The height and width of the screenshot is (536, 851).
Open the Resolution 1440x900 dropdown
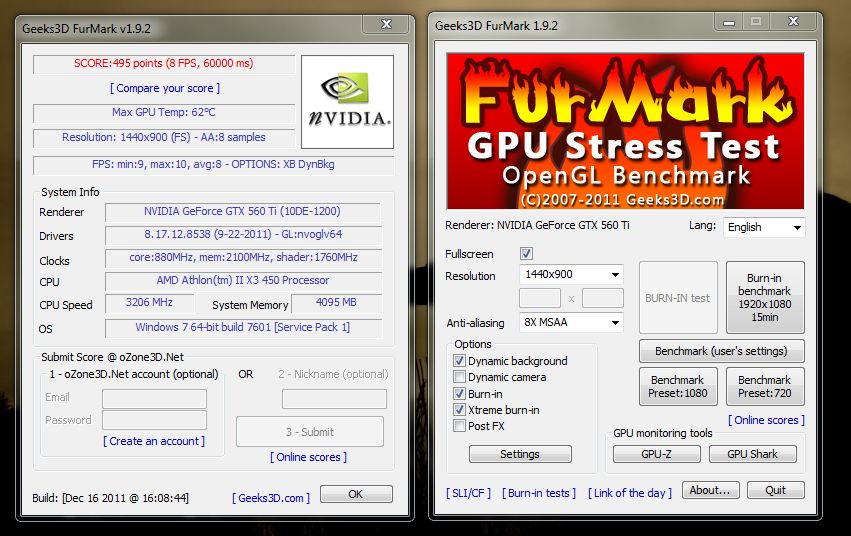(571, 275)
